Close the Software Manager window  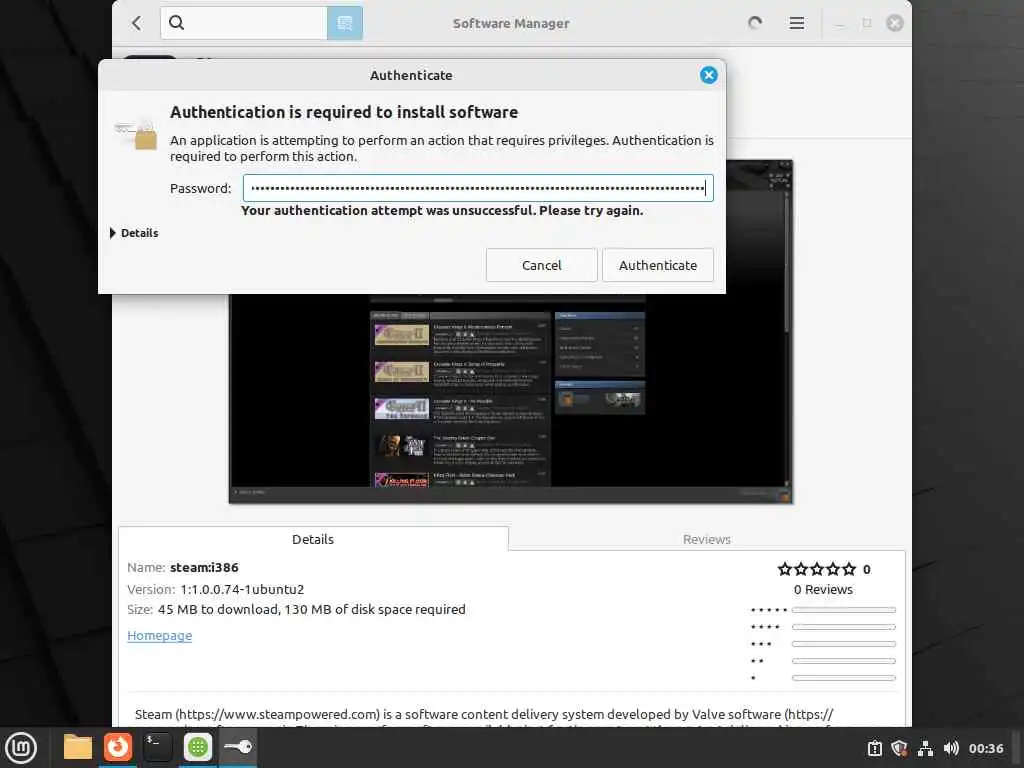(895, 24)
